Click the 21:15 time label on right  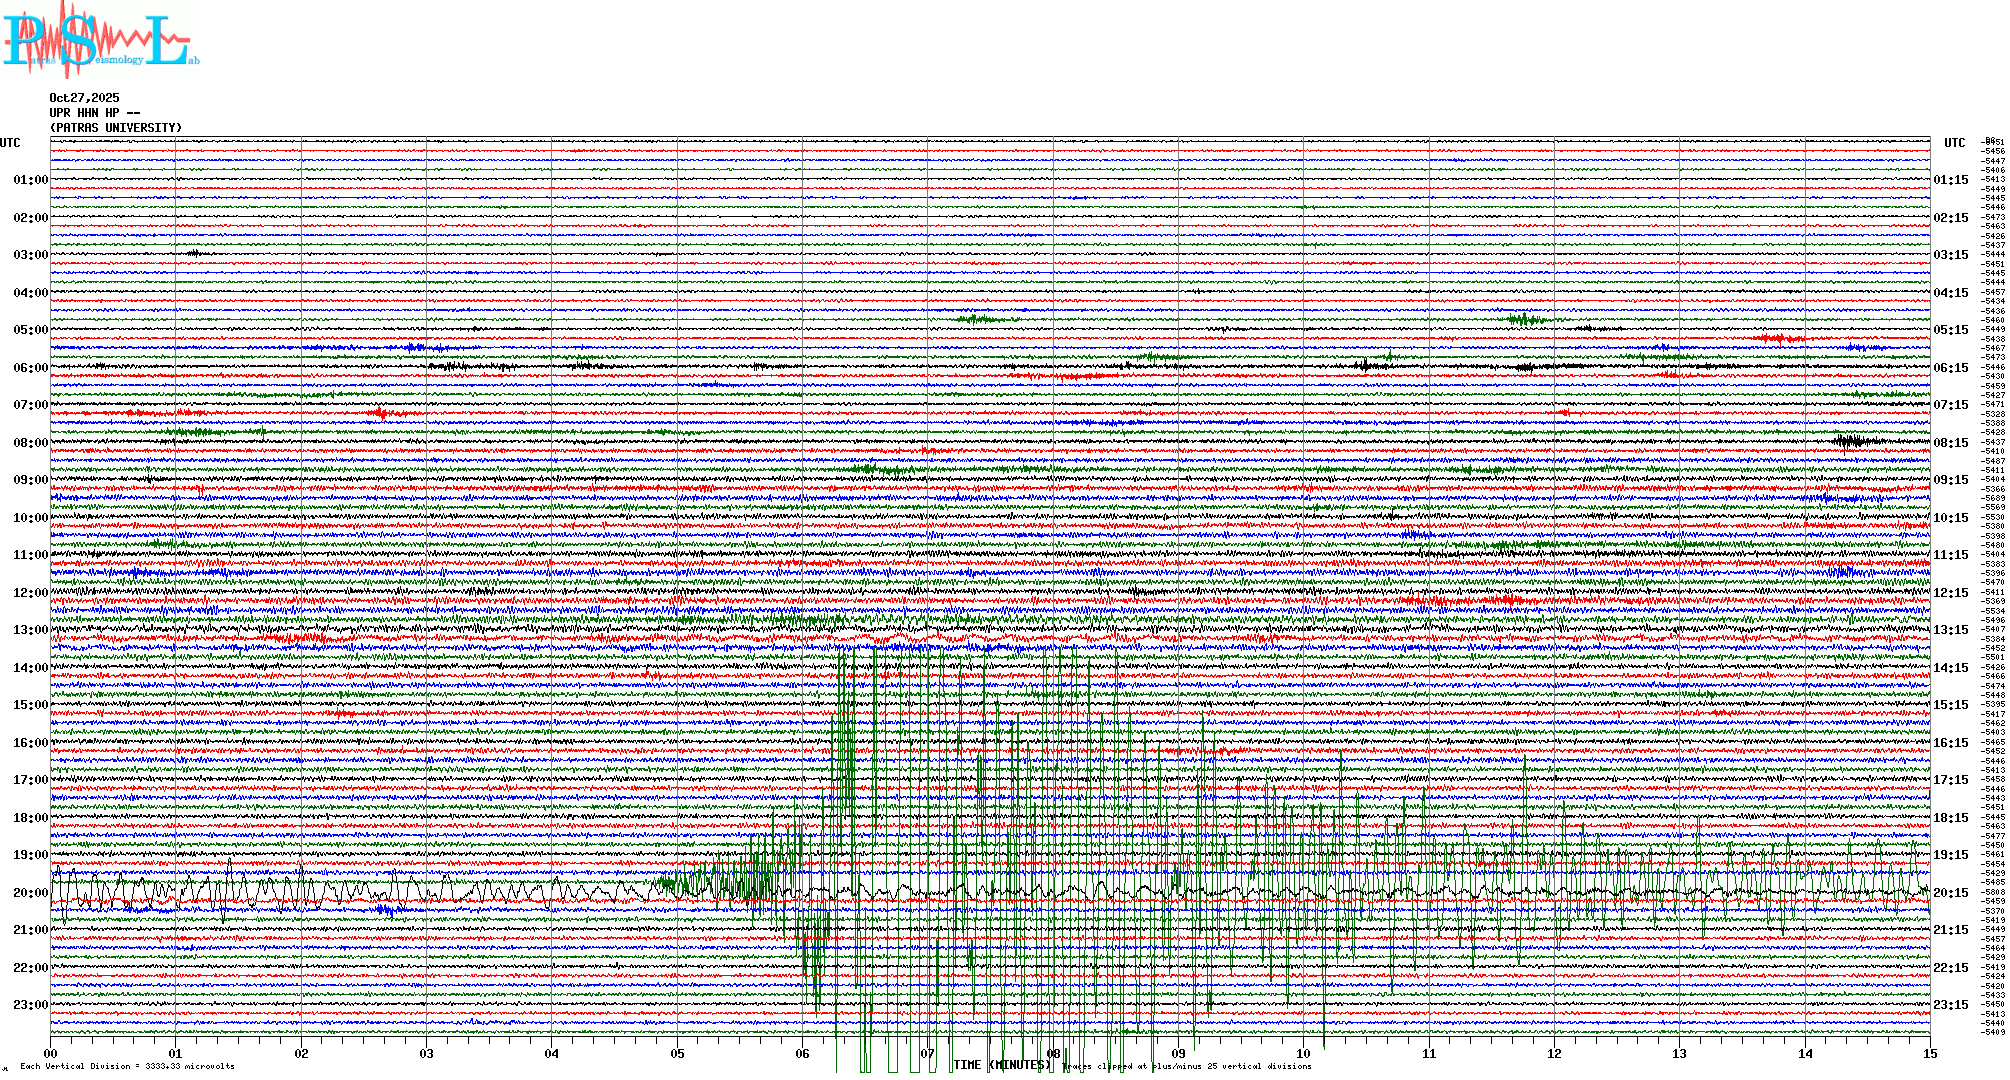(1950, 930)
